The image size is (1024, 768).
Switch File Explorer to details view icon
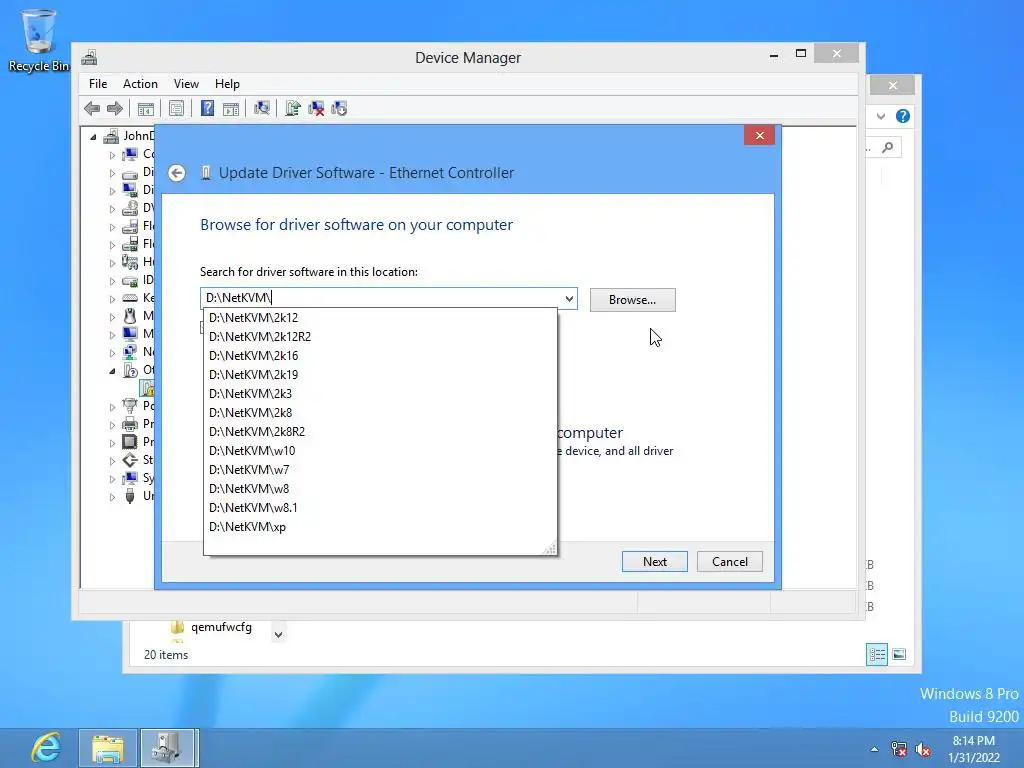(876, 654)
